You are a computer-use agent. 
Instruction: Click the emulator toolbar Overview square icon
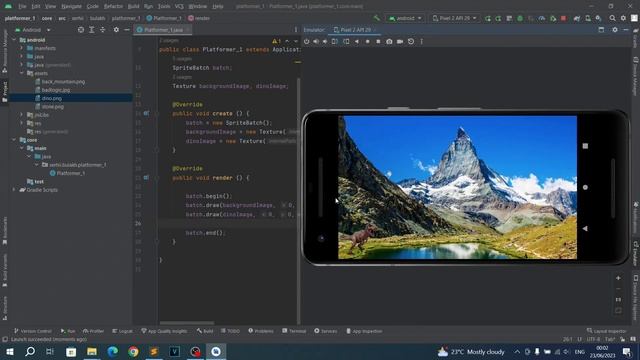click(x=378, y=41)
